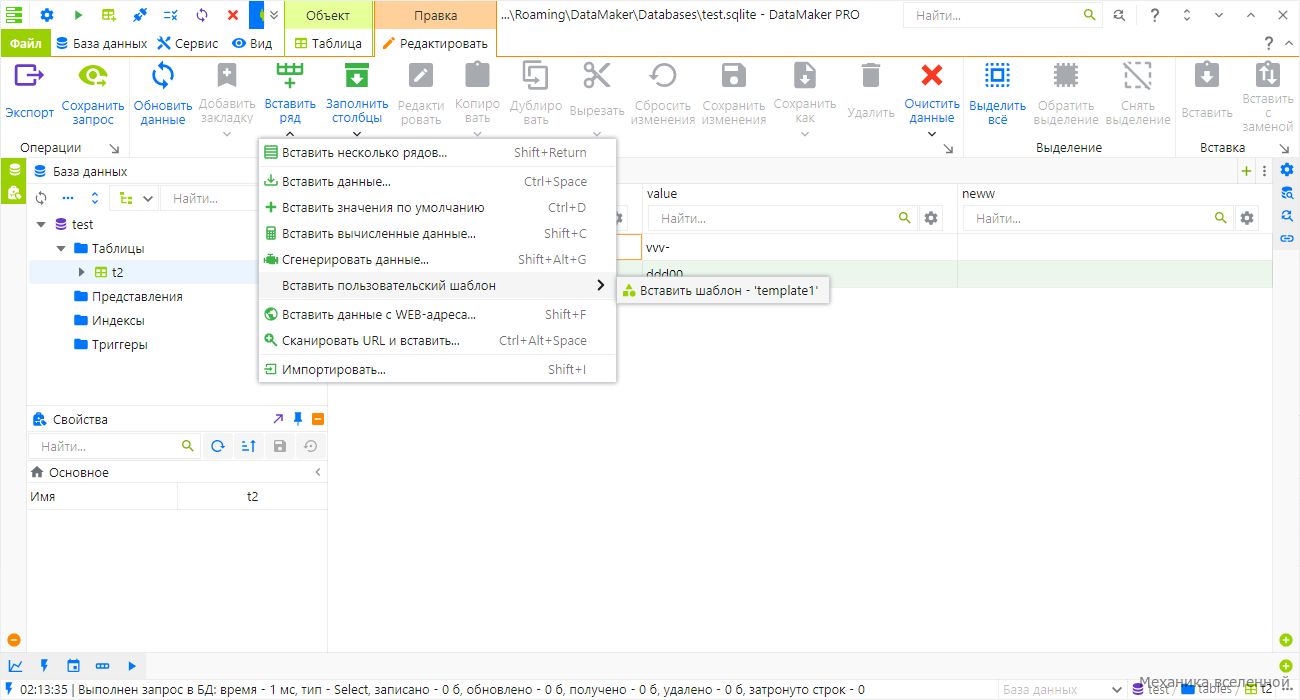Click the 'tables' breadcrumb in the status bar
This screenshot has width=1300, height=700.
[x=1215, y=689]
